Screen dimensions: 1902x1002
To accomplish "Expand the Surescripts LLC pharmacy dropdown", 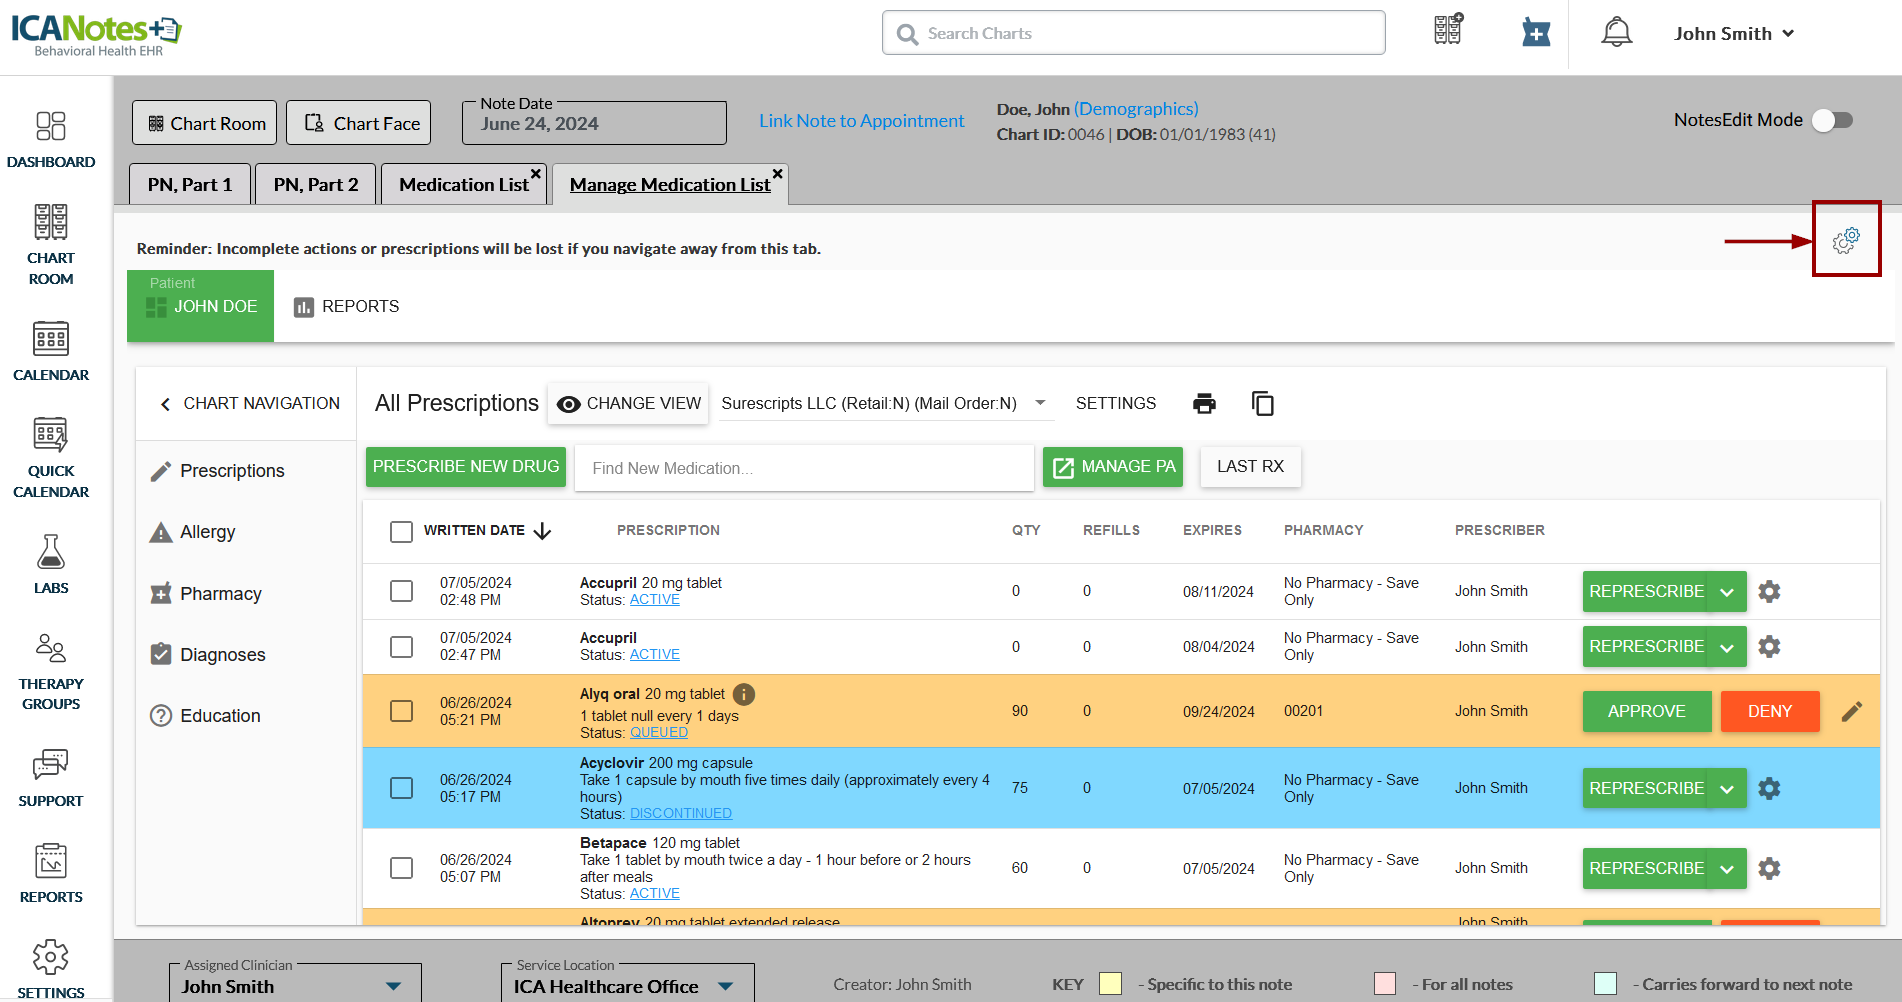I will coord(1040,403).
